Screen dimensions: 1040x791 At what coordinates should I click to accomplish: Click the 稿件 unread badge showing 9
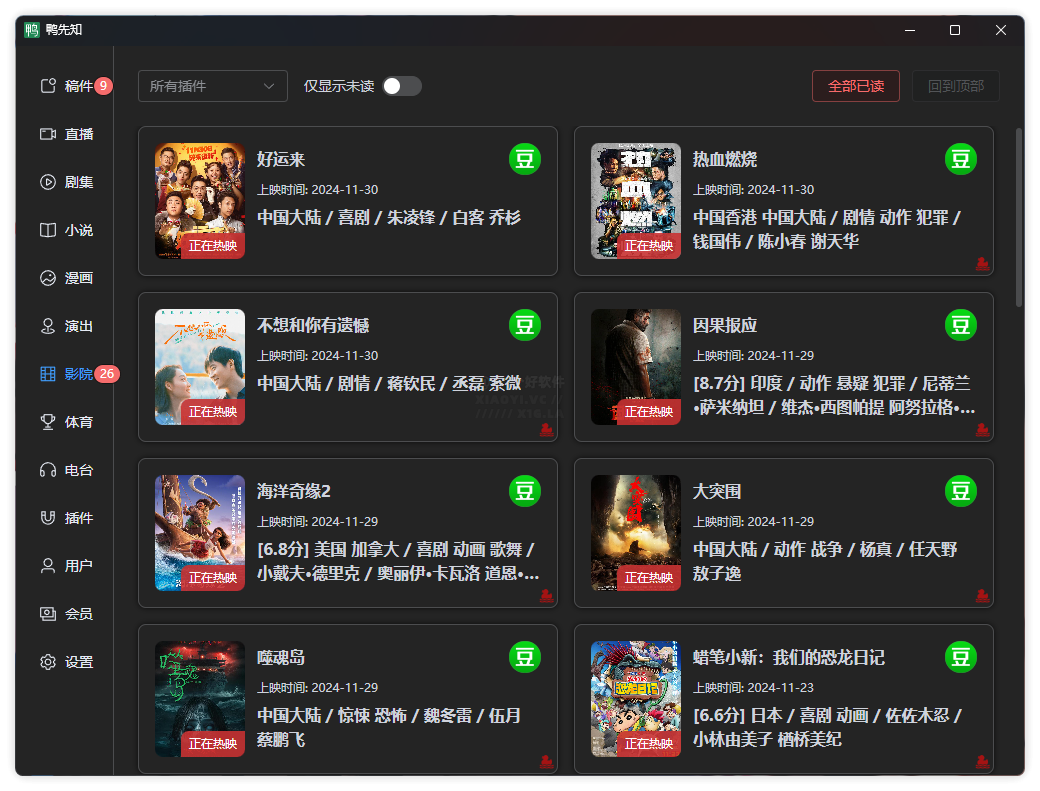click(103, 86)
